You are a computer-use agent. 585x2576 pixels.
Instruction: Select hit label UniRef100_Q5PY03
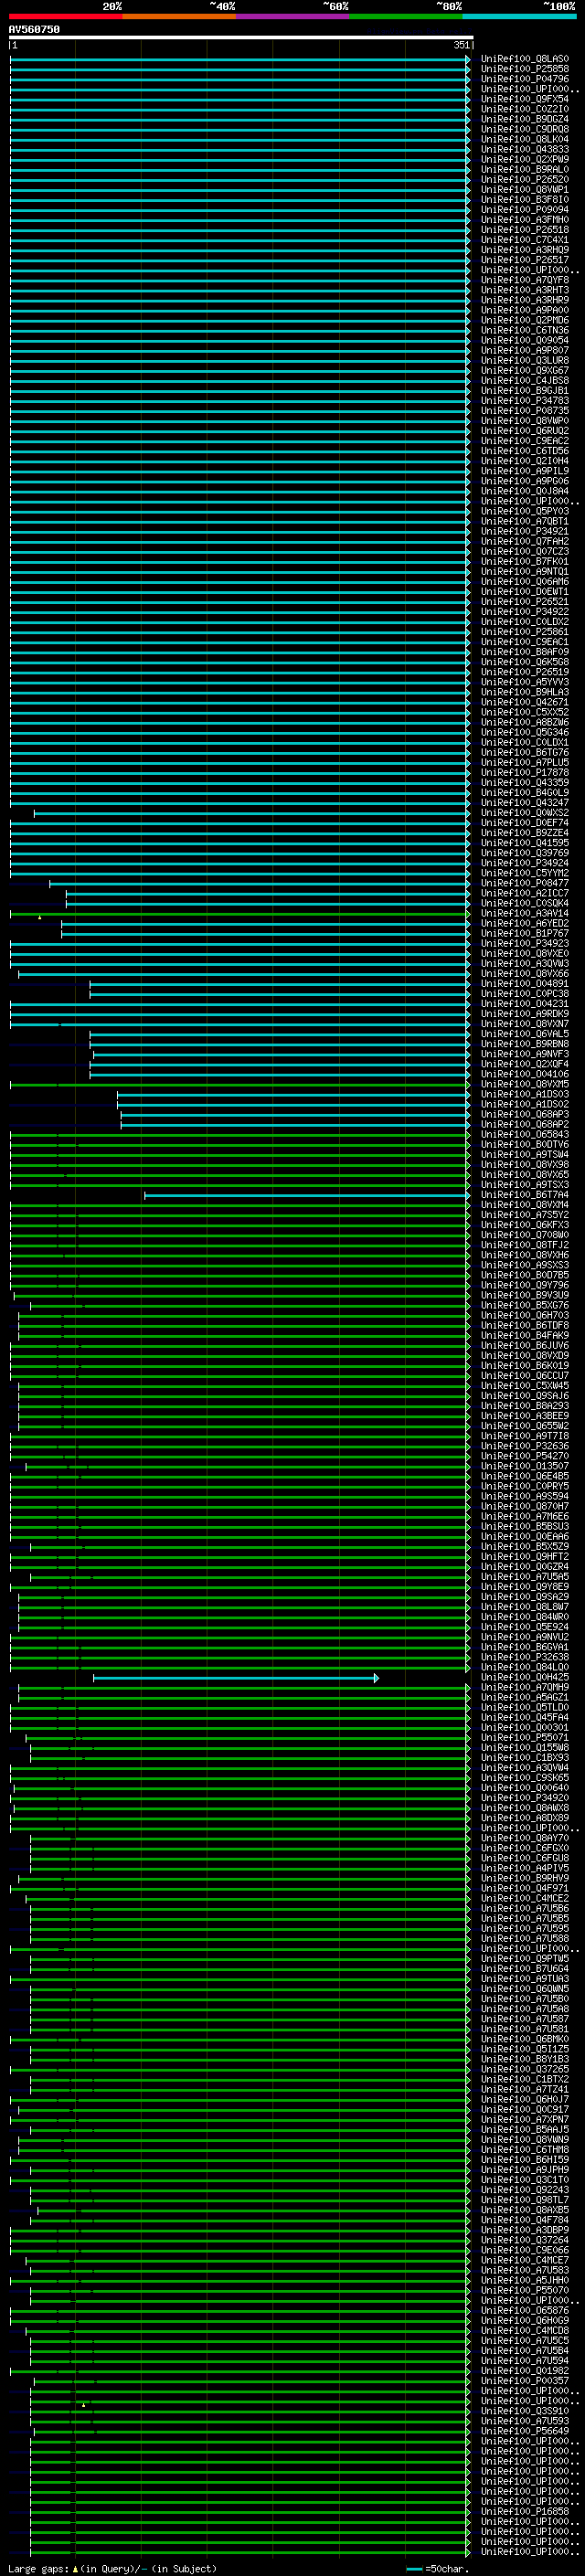525,511
